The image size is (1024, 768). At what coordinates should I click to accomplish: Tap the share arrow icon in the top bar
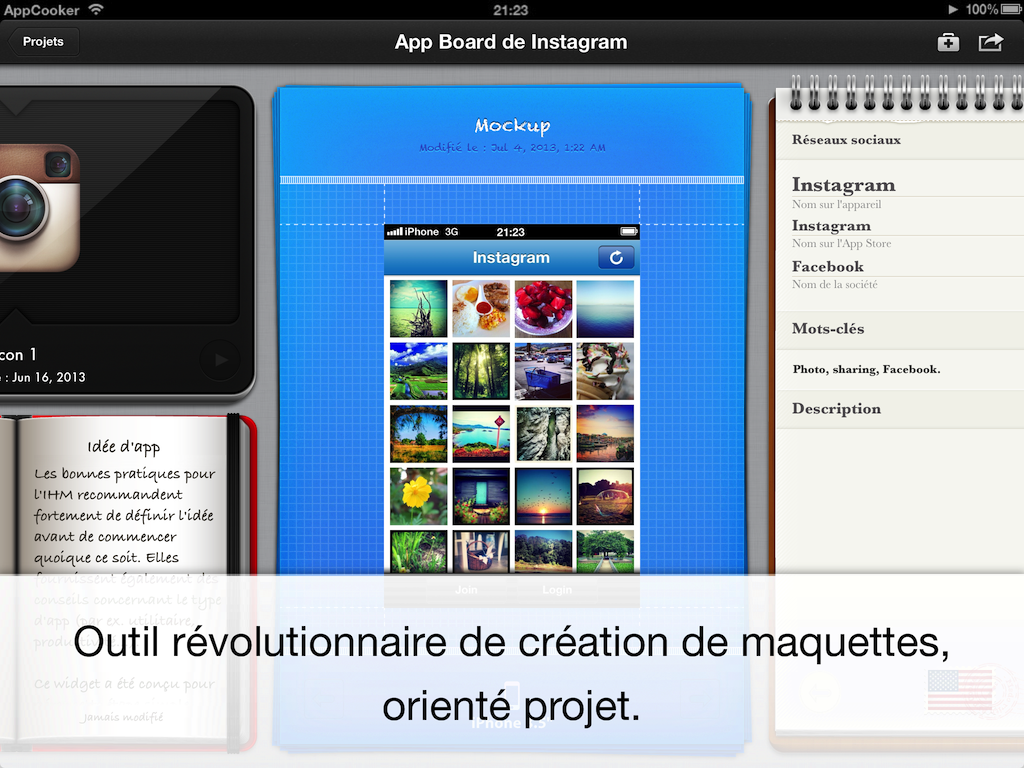coord(990,42)
